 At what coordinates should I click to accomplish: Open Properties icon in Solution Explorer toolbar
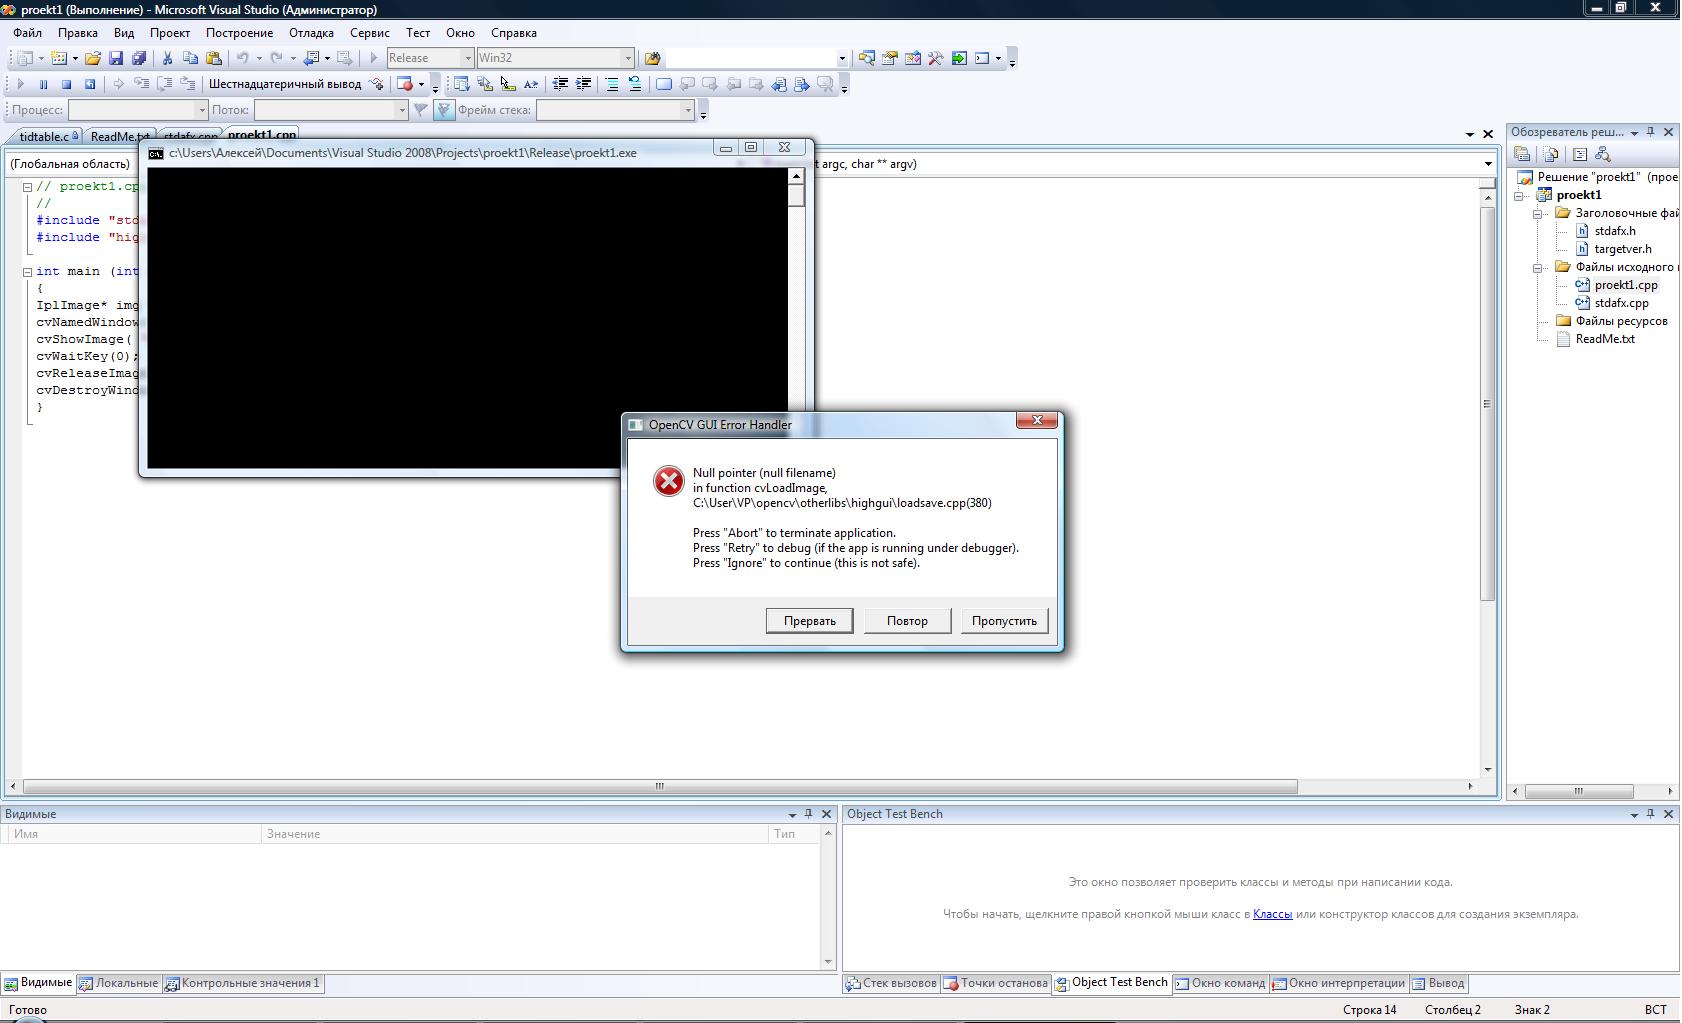tap(1522, 154)
